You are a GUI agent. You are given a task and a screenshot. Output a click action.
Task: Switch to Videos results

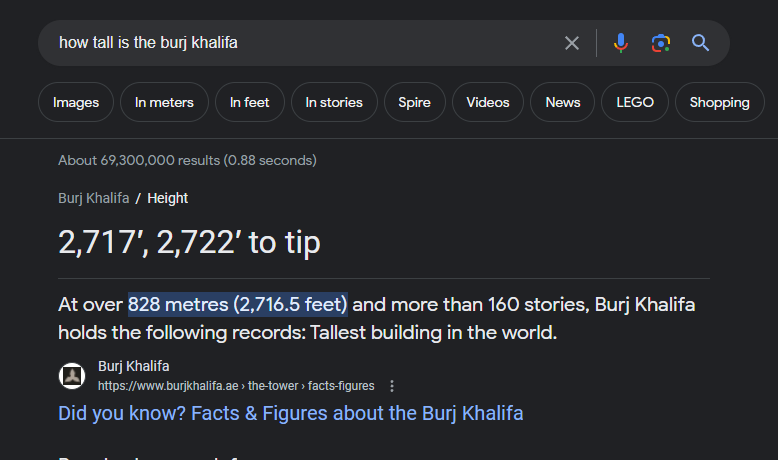coord(488,102)
